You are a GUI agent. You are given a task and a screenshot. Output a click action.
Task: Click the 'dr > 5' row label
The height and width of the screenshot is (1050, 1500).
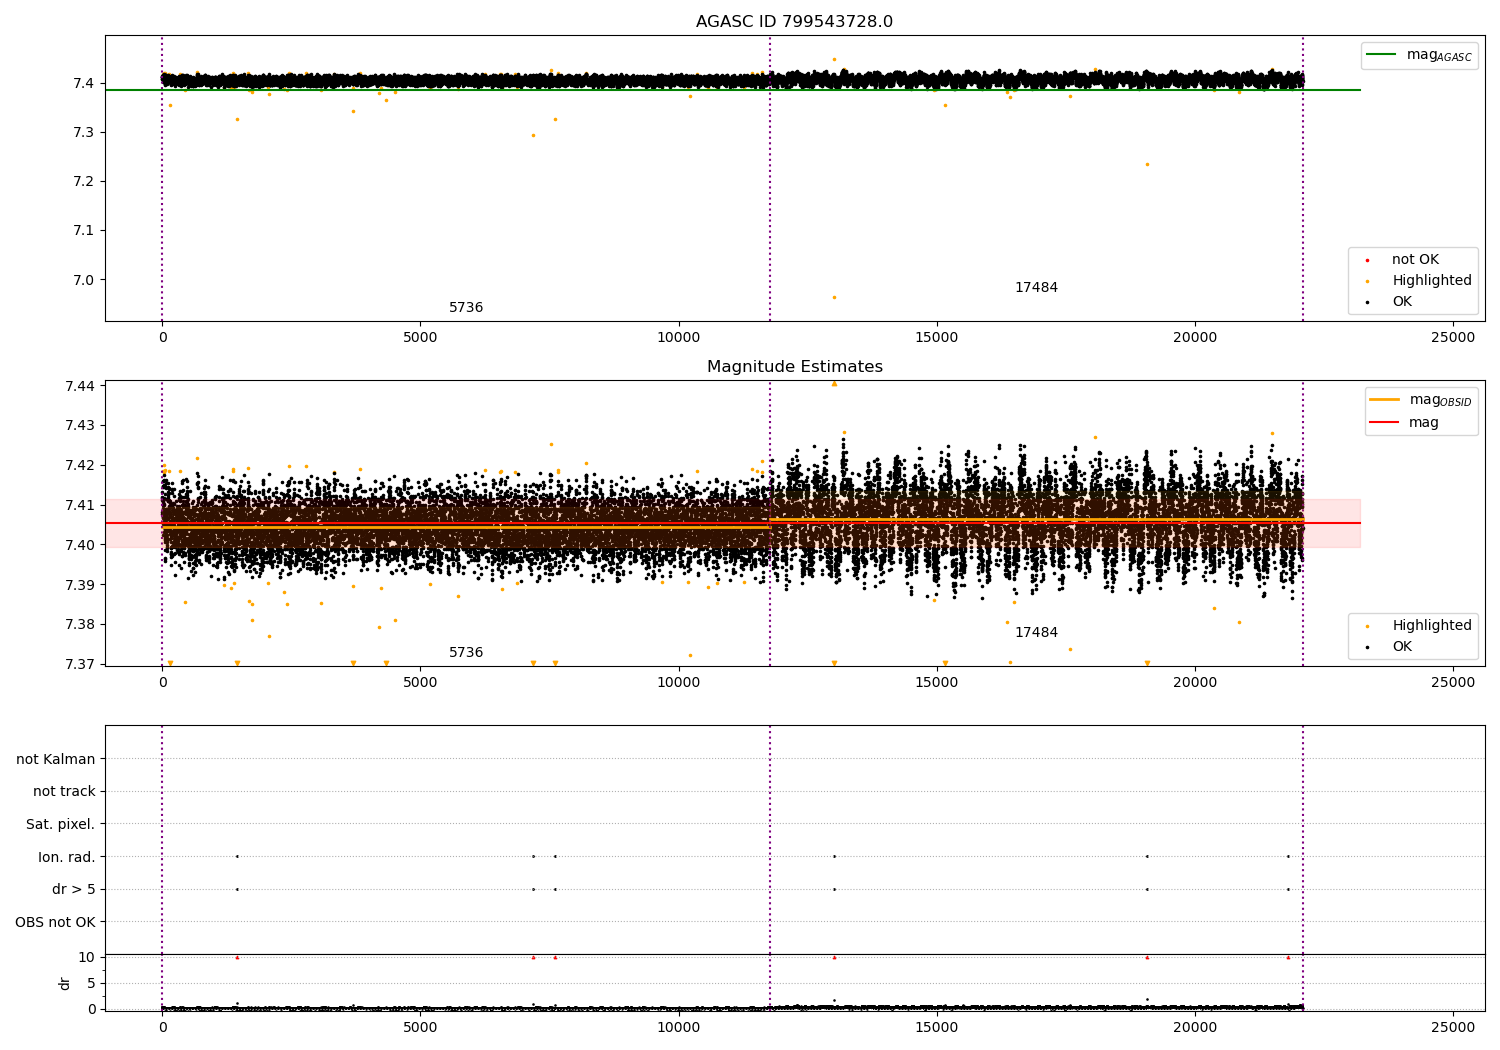(74, 890)
